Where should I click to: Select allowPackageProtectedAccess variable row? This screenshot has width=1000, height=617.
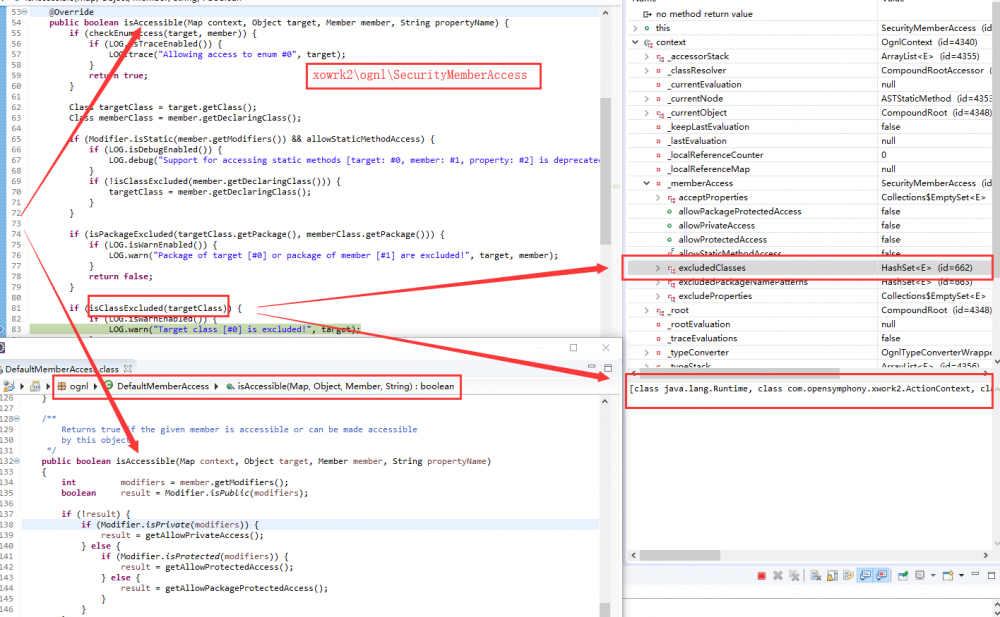pyautogui.click(x=809, y=211)
